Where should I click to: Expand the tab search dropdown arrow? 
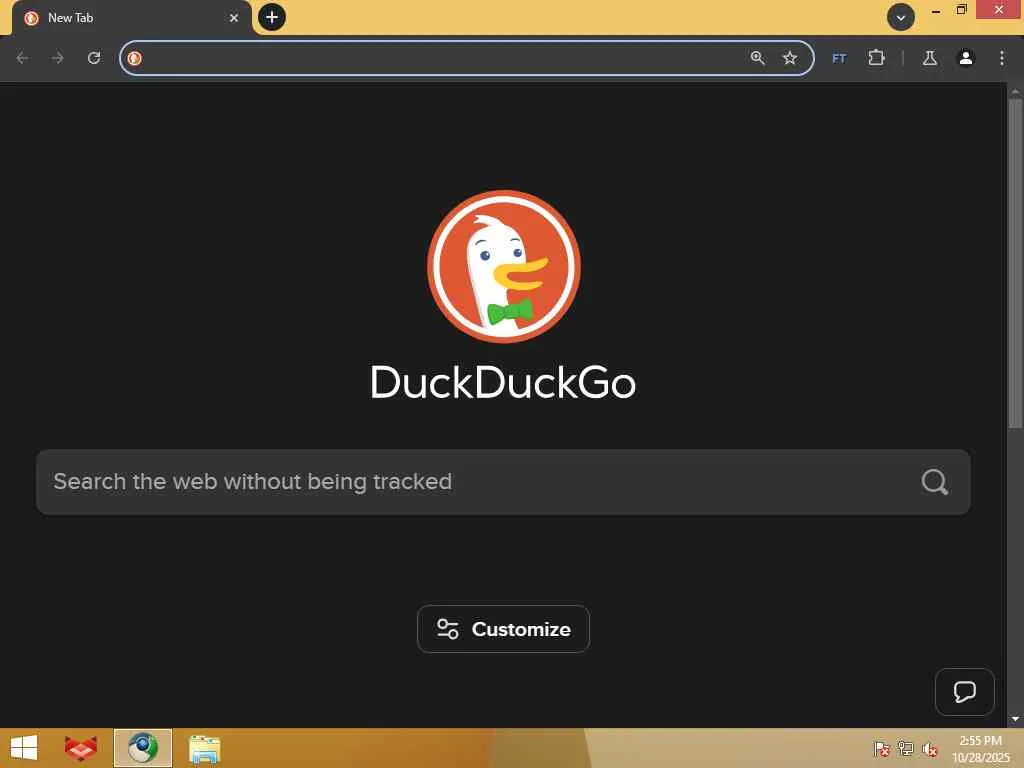[901, 18]
